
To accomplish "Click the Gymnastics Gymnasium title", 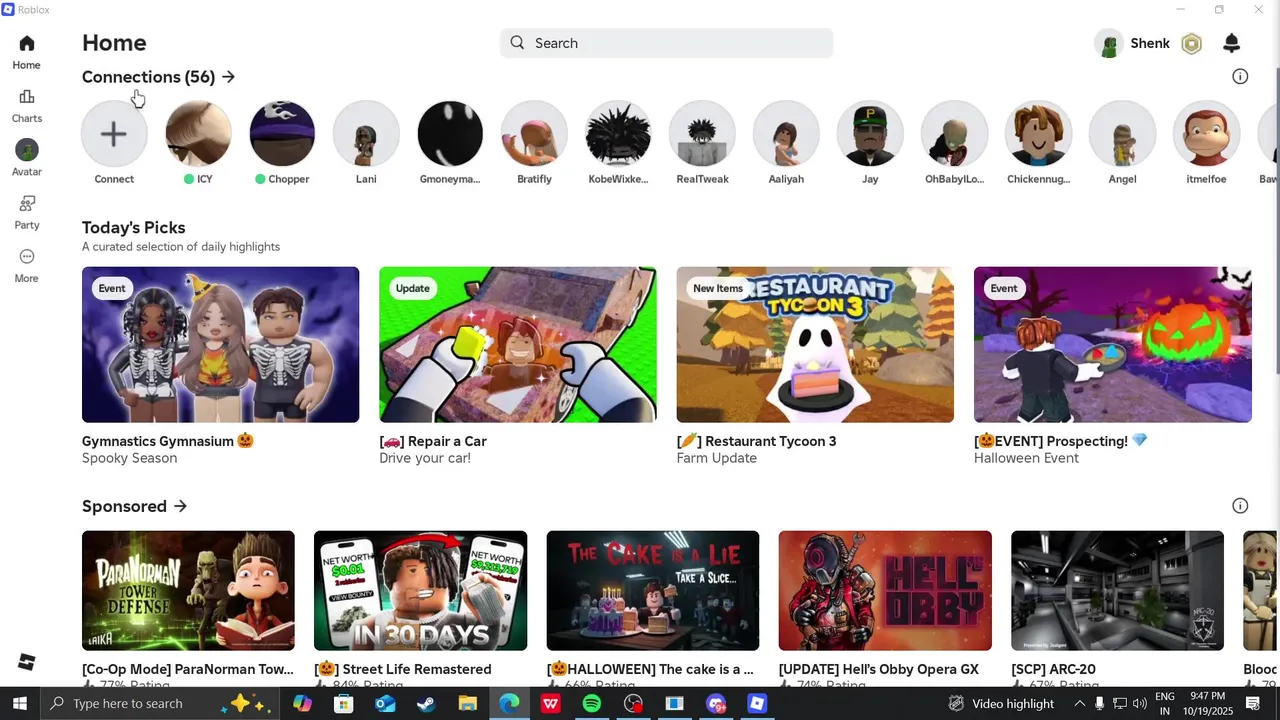I will [168, 441].
